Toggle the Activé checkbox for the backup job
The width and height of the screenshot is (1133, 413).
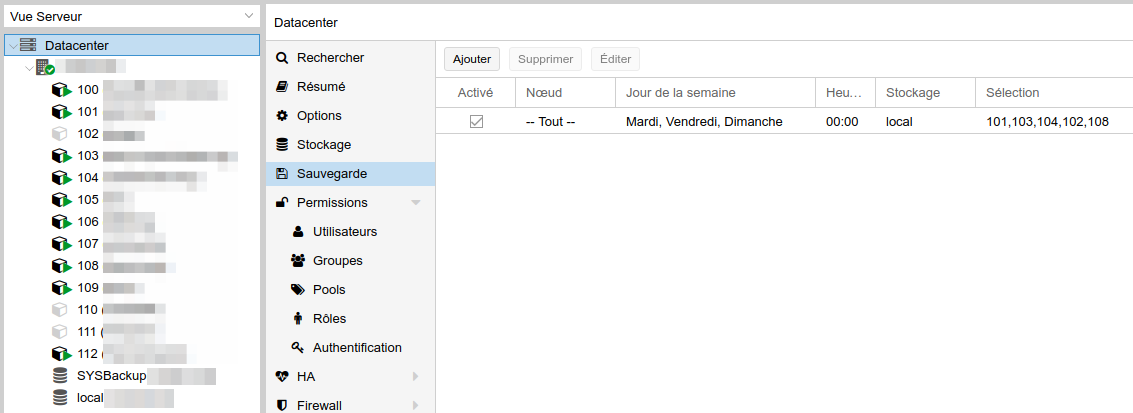(x=476, y=122)
